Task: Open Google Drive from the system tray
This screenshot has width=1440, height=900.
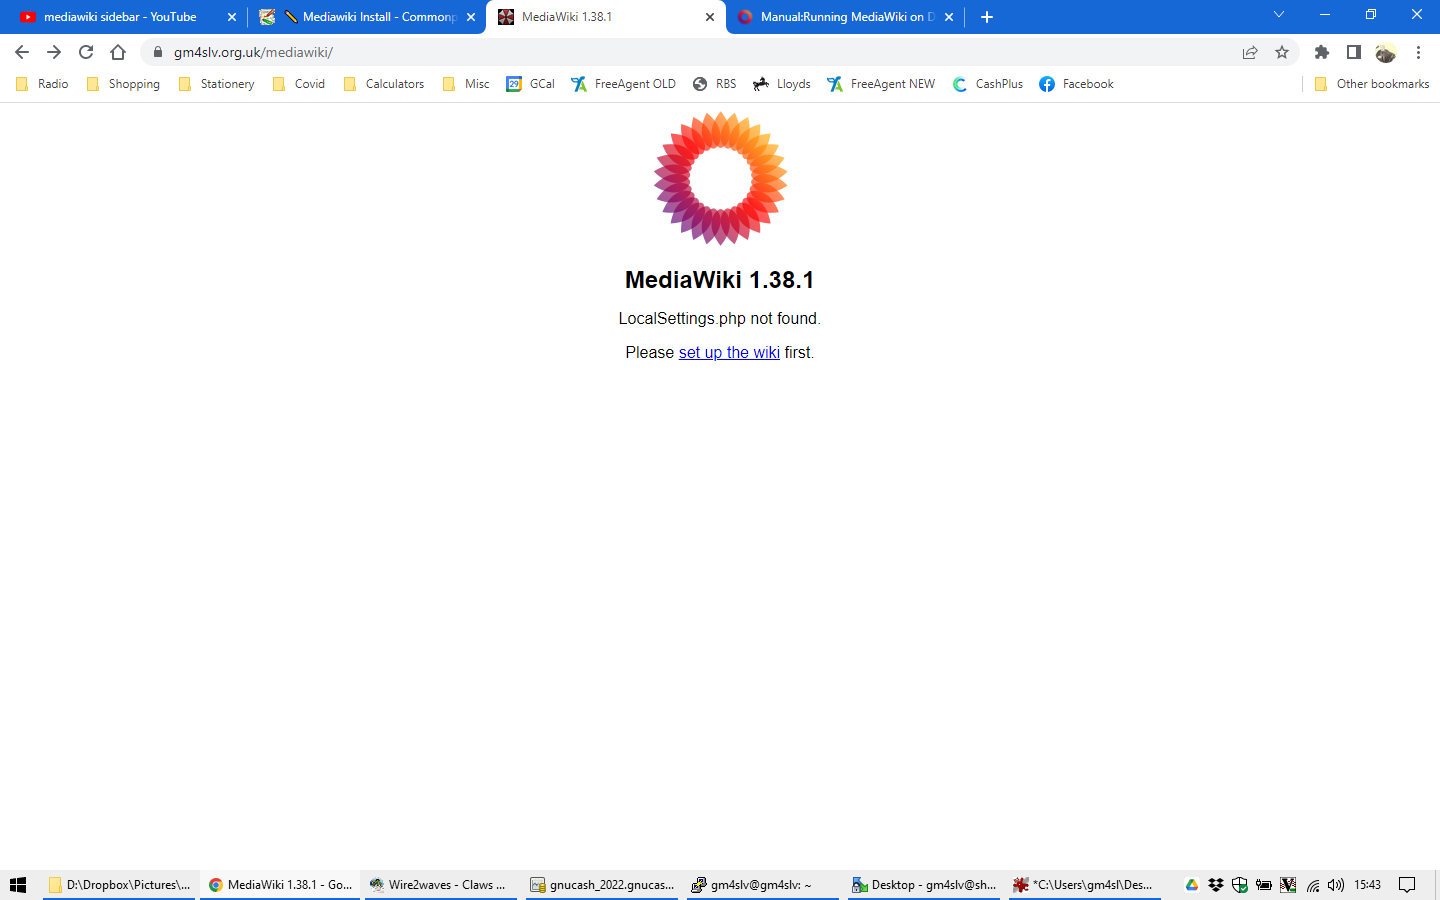Action: tap(1191, 884)
